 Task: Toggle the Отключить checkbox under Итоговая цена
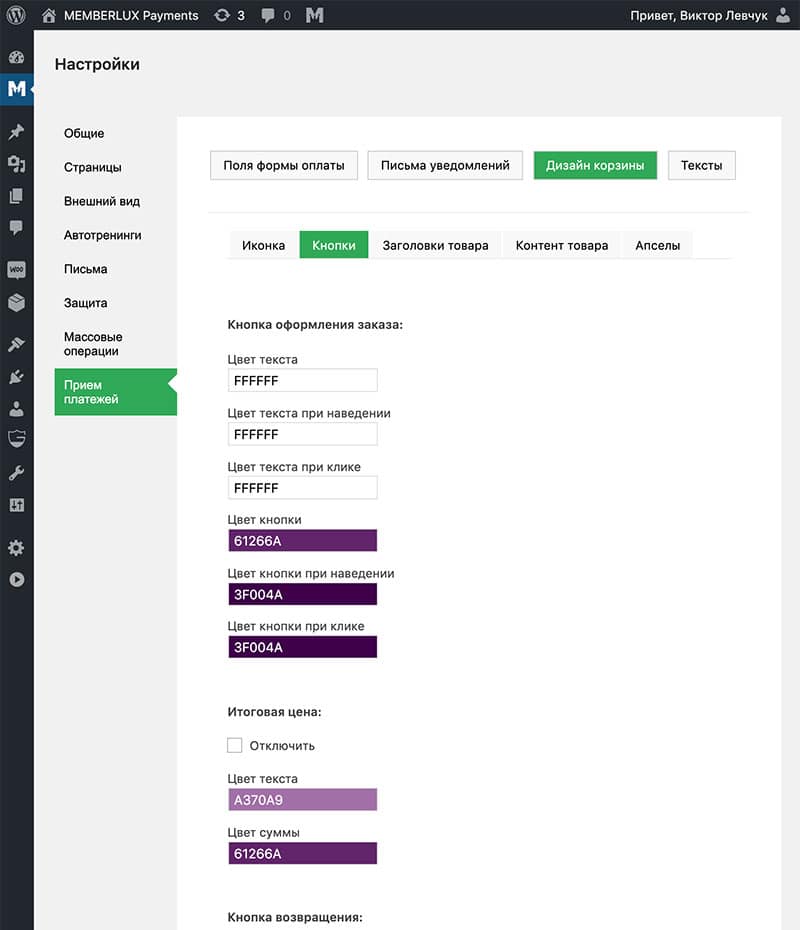[235, 745]
